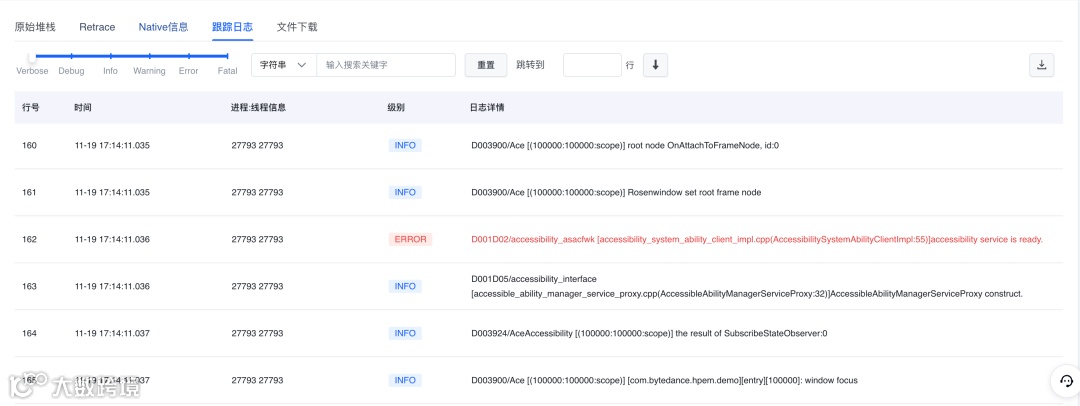This screenshot has width=1080, height=406.
Task: Click the INFO badge in row 163
Action: (x=404, y=286)
